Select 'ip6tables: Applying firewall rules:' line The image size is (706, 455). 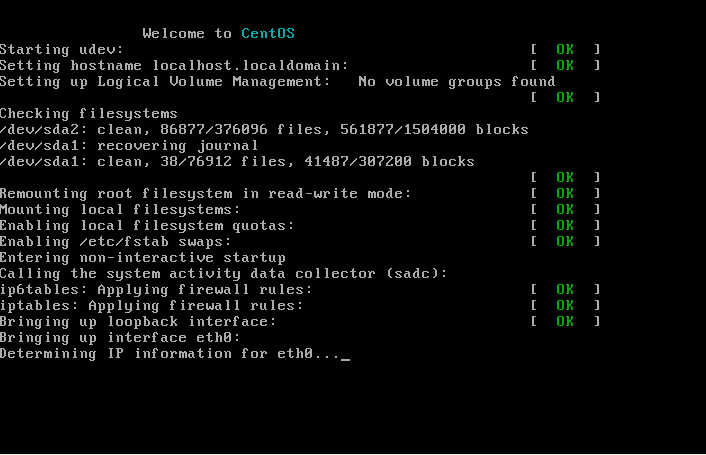pyautogui.click(x=156, y=290)
